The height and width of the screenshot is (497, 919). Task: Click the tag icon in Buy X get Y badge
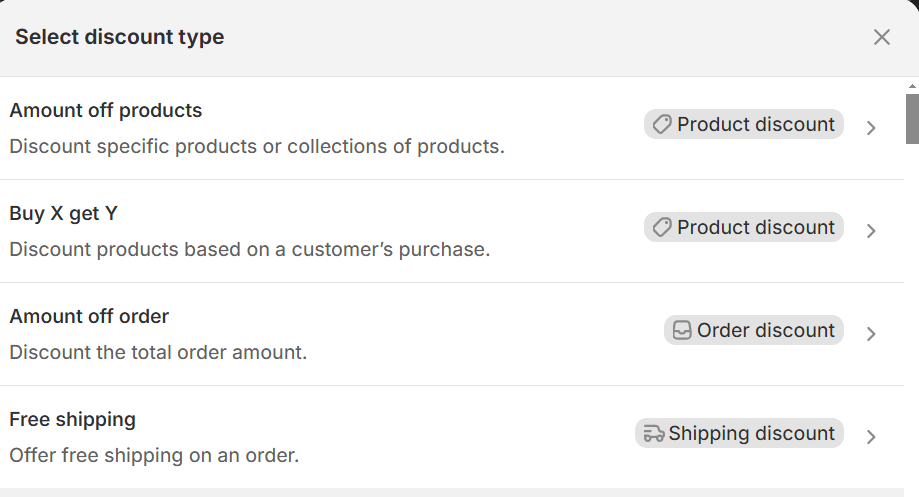point(661,228)
